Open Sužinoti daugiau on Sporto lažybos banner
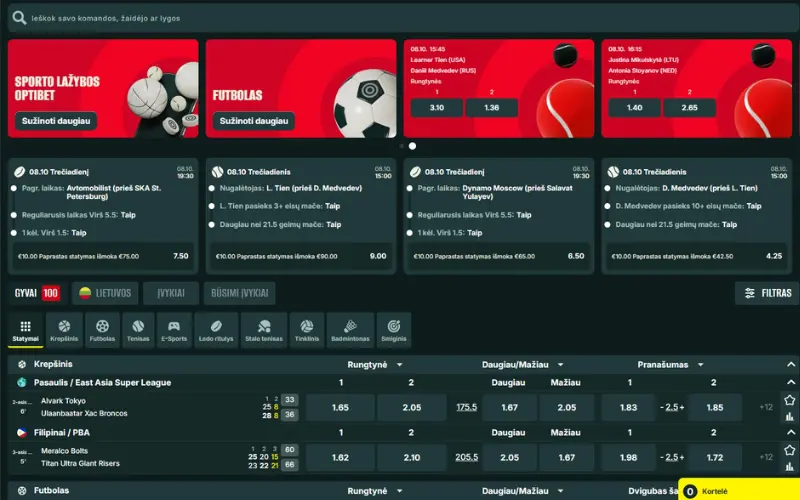The image size is (800, 500). tap(56, 121)
